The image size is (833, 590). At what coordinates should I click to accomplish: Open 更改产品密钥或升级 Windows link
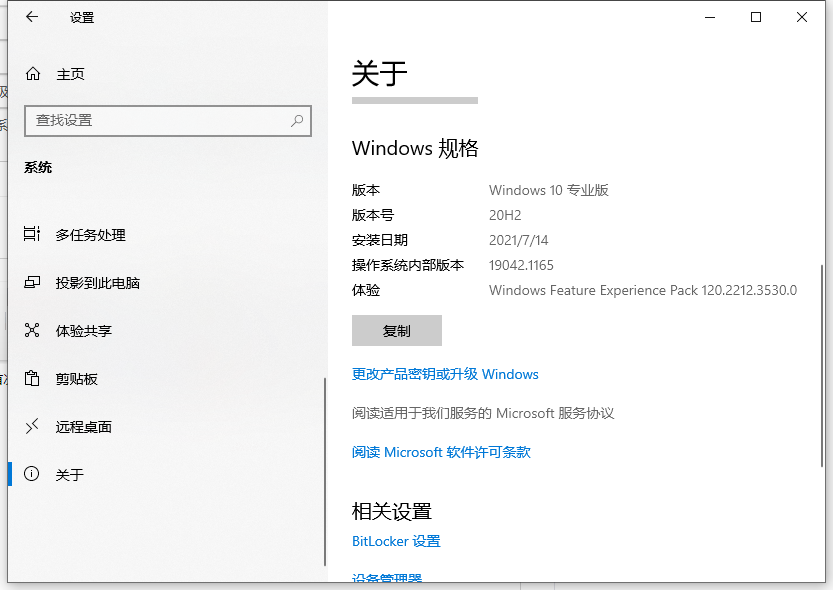pos(441,374)
